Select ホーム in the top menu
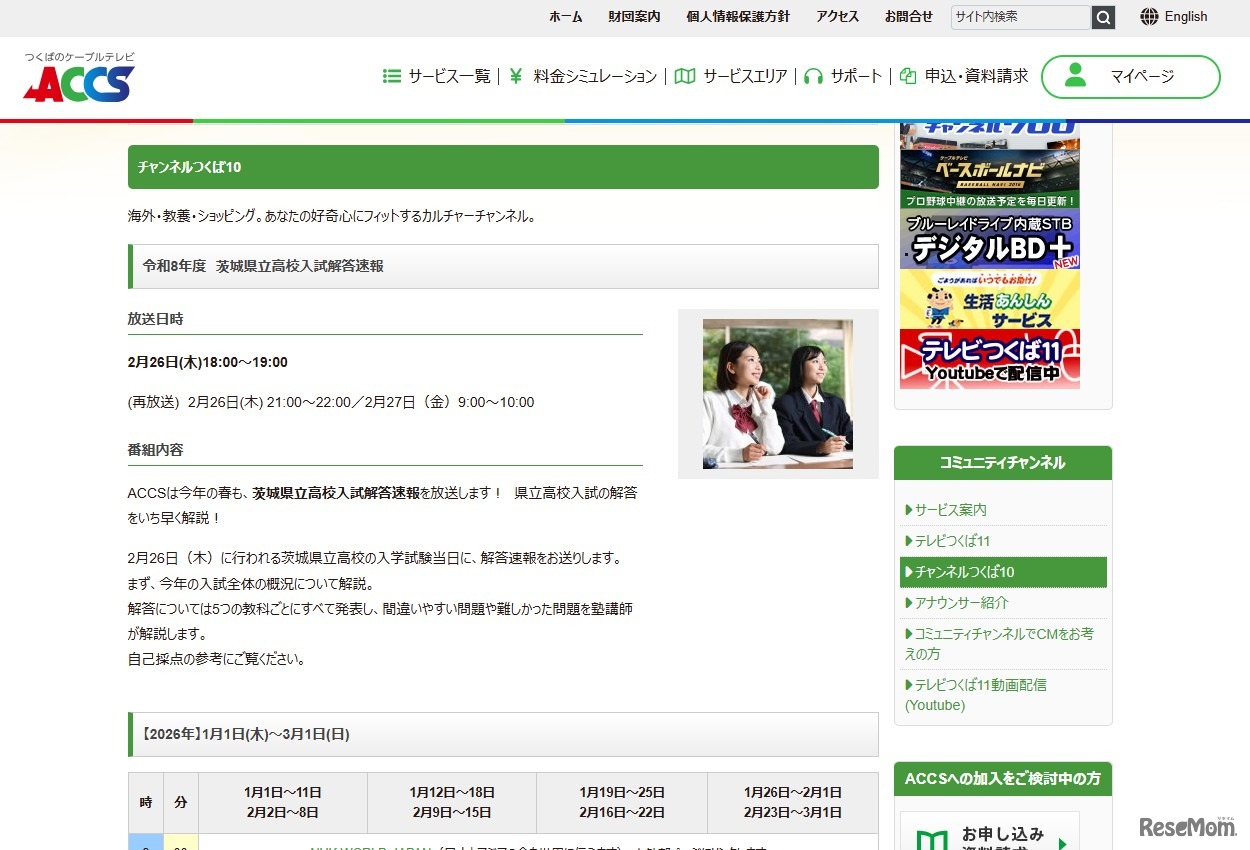 click(x=564, y=16)
